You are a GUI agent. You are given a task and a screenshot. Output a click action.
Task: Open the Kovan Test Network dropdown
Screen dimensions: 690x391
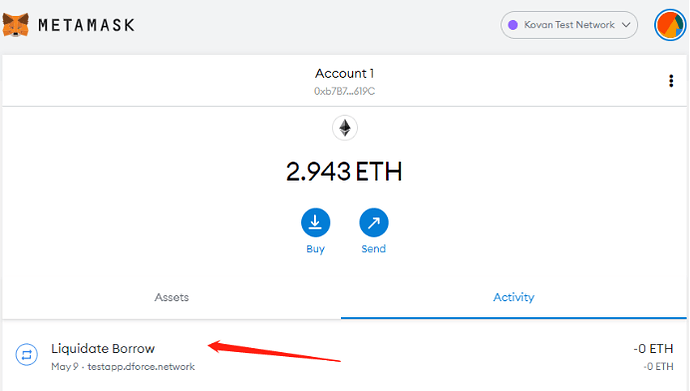pos(569,25)
